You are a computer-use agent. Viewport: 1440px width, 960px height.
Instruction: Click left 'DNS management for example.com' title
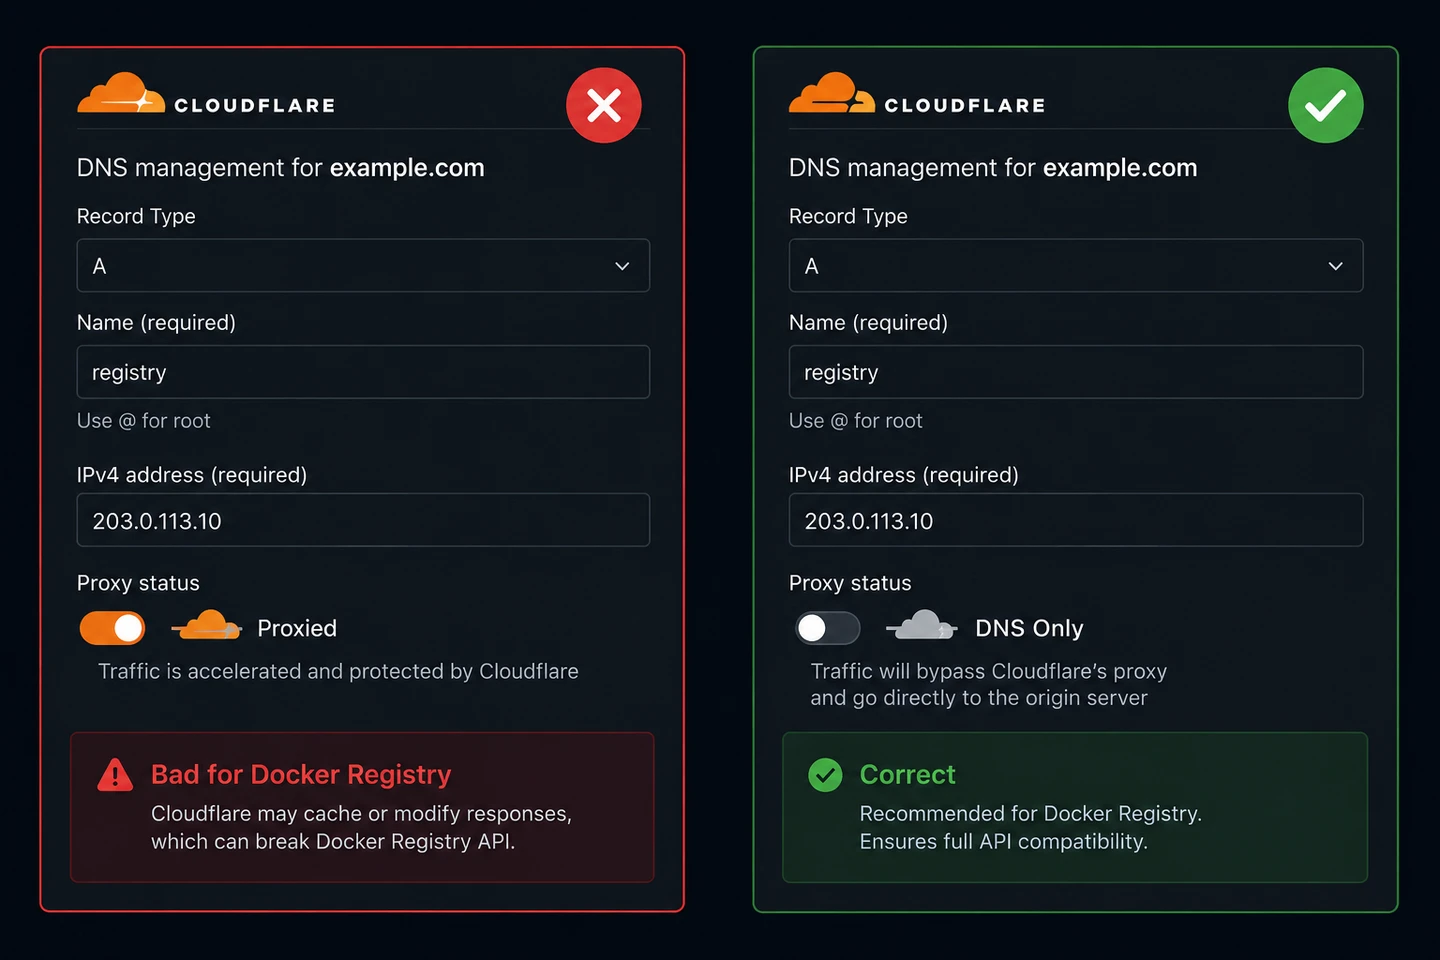281,168
